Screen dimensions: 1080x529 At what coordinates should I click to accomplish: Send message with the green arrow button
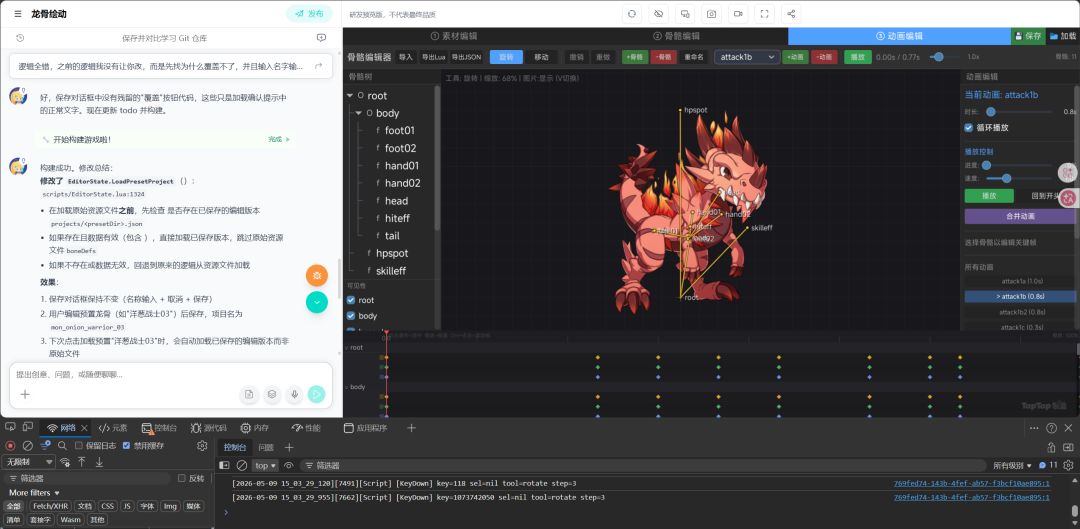coord(316,395)
